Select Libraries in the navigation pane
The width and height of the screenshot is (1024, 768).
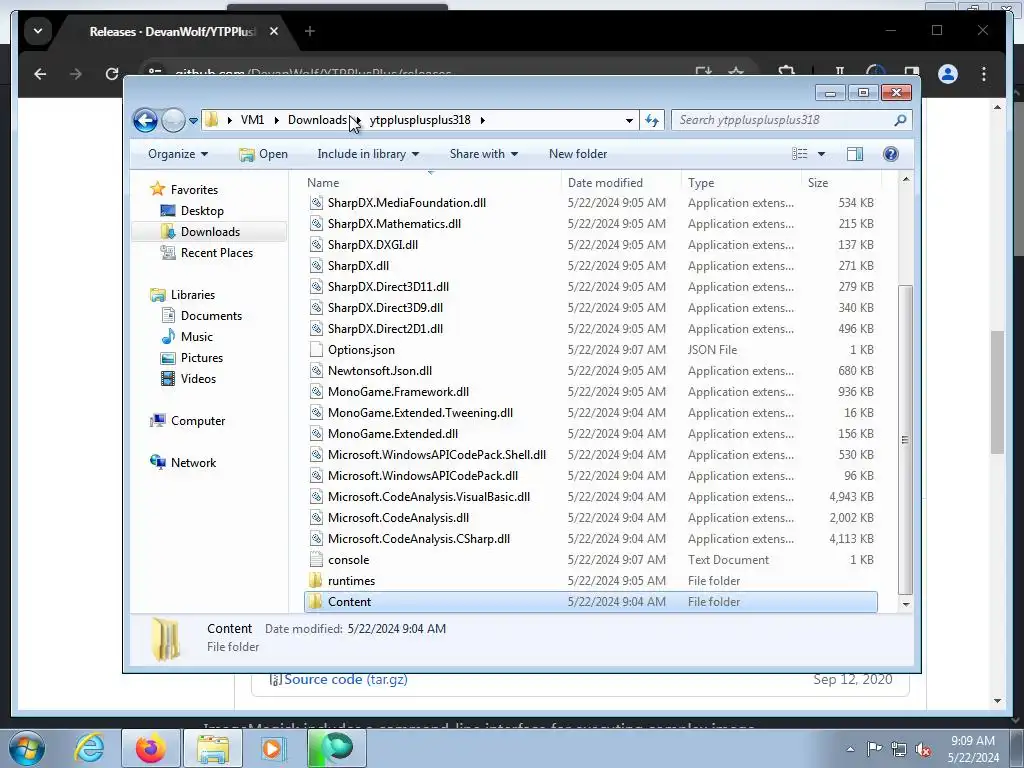coord(193,295)
